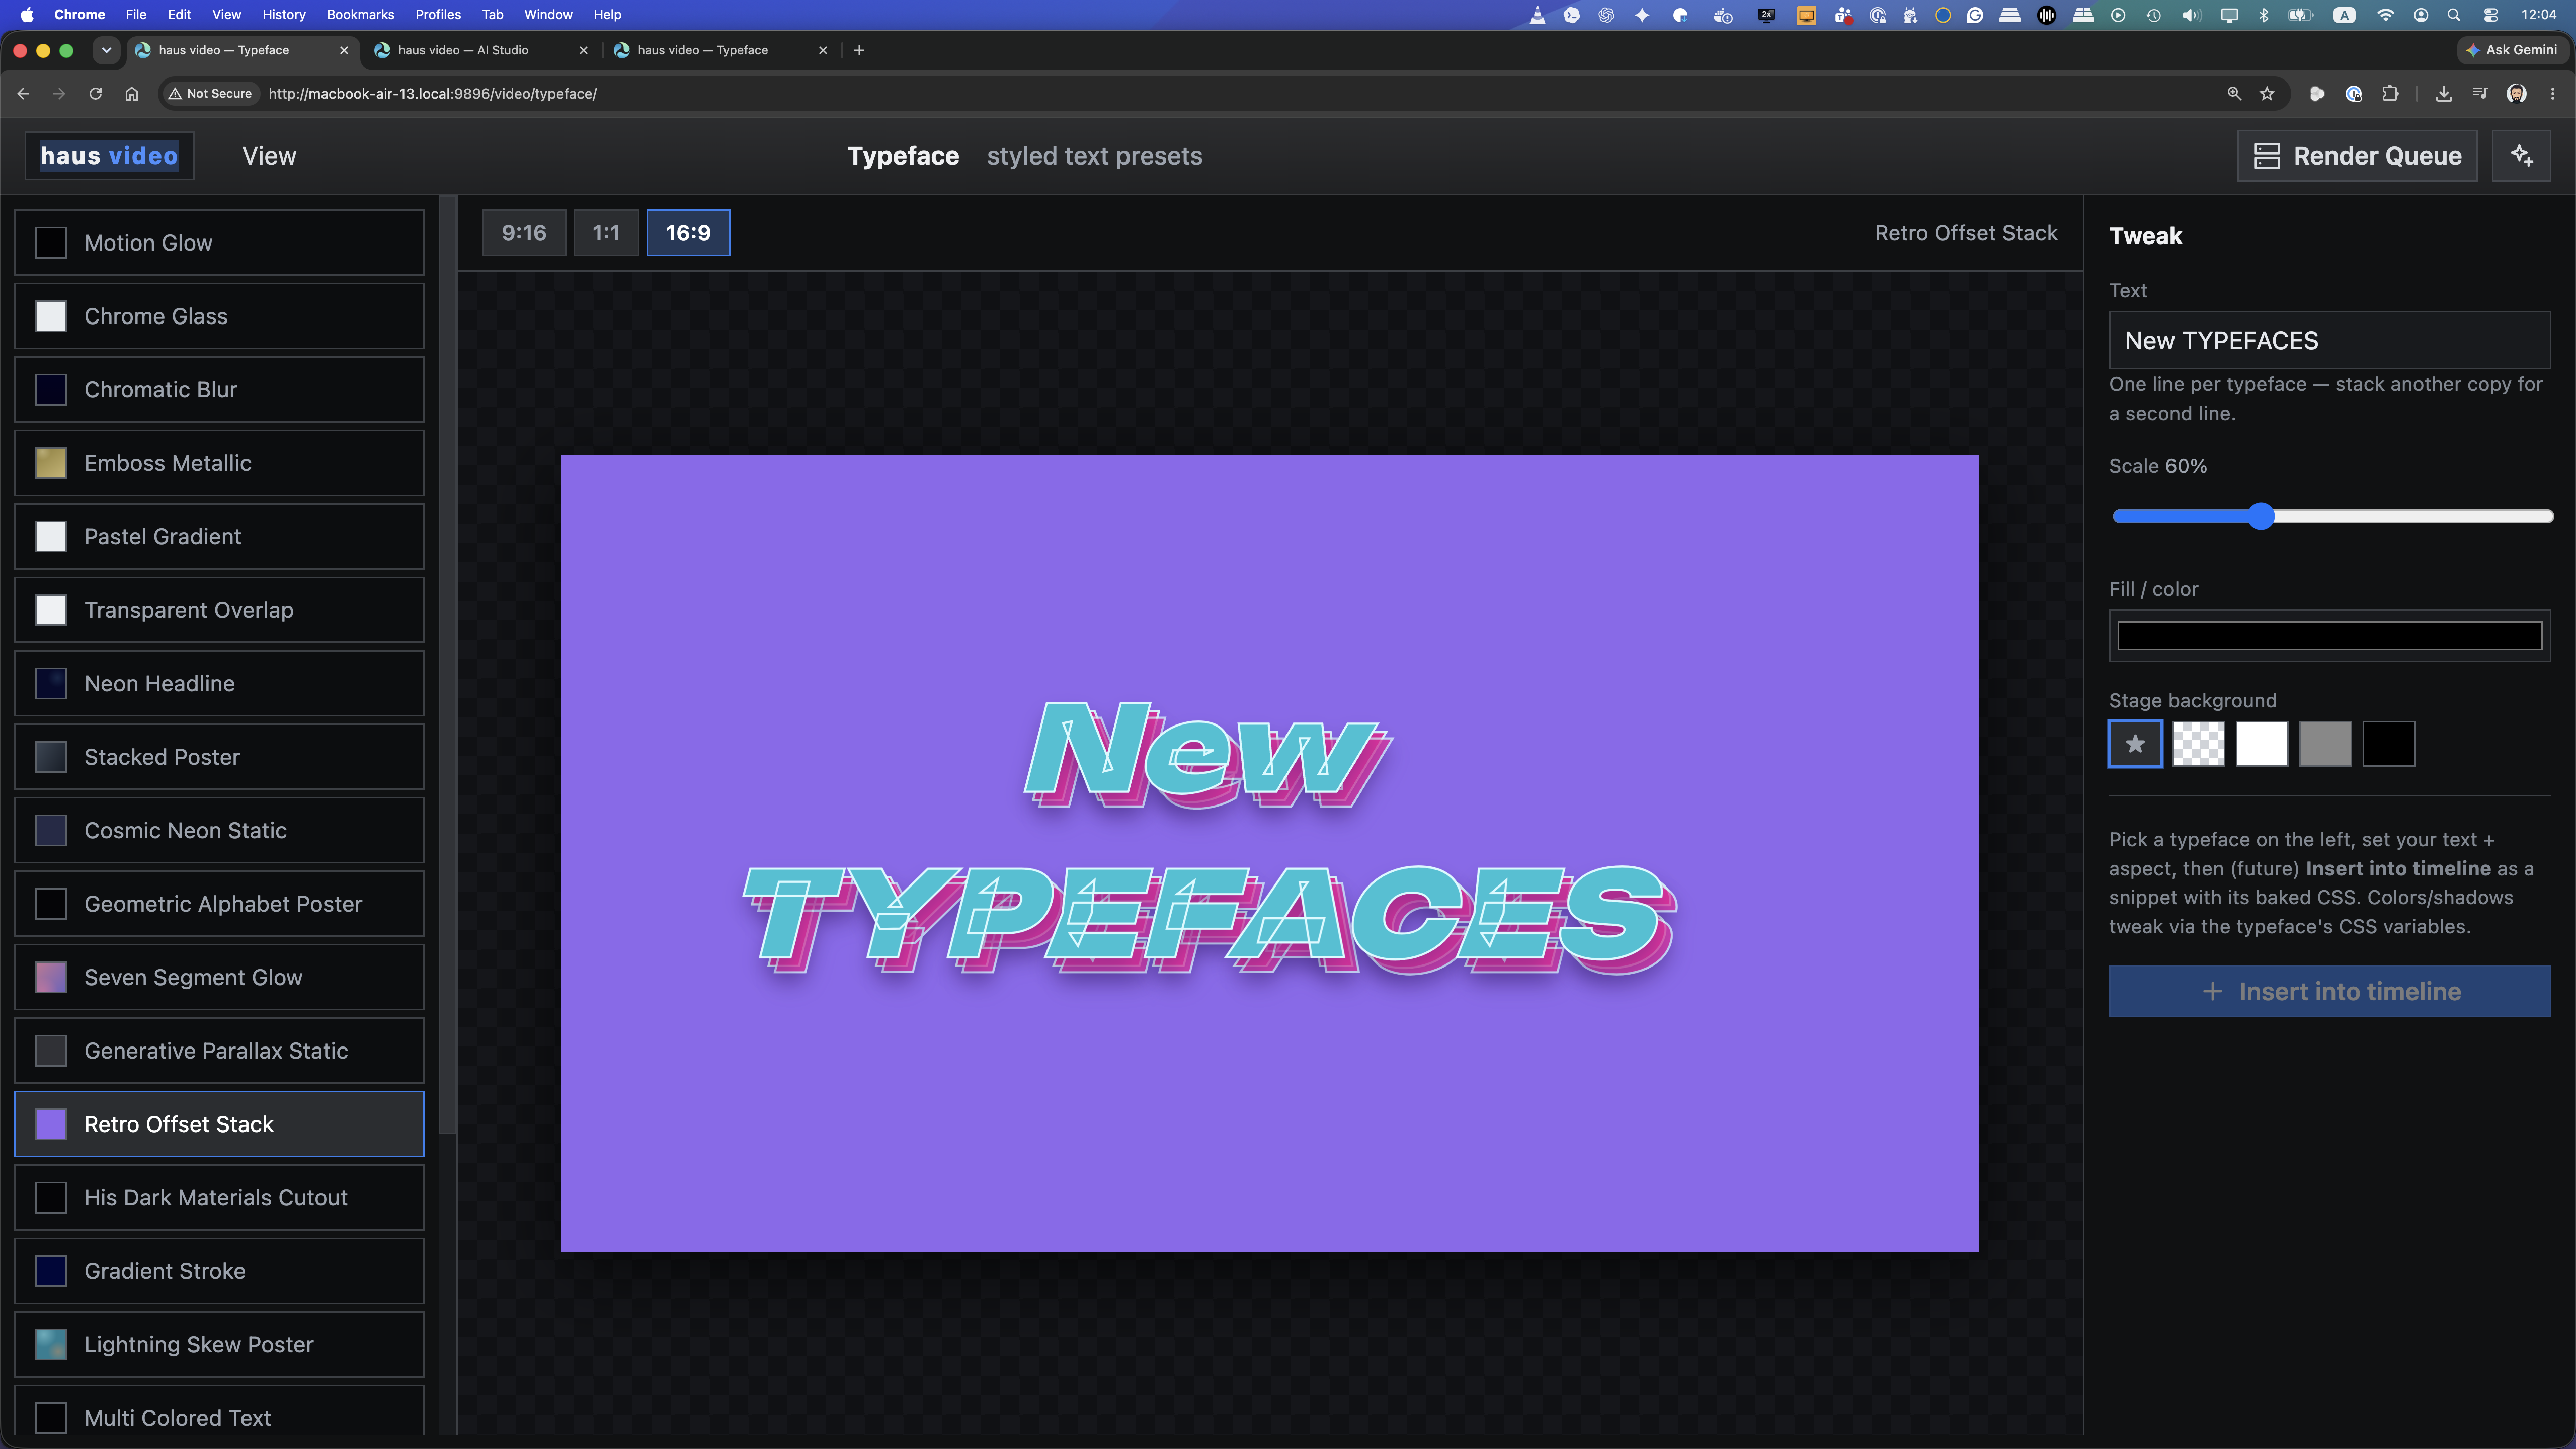
Task: Click the preview stage with New TYPEFACES
Action: pos(1269,853)
